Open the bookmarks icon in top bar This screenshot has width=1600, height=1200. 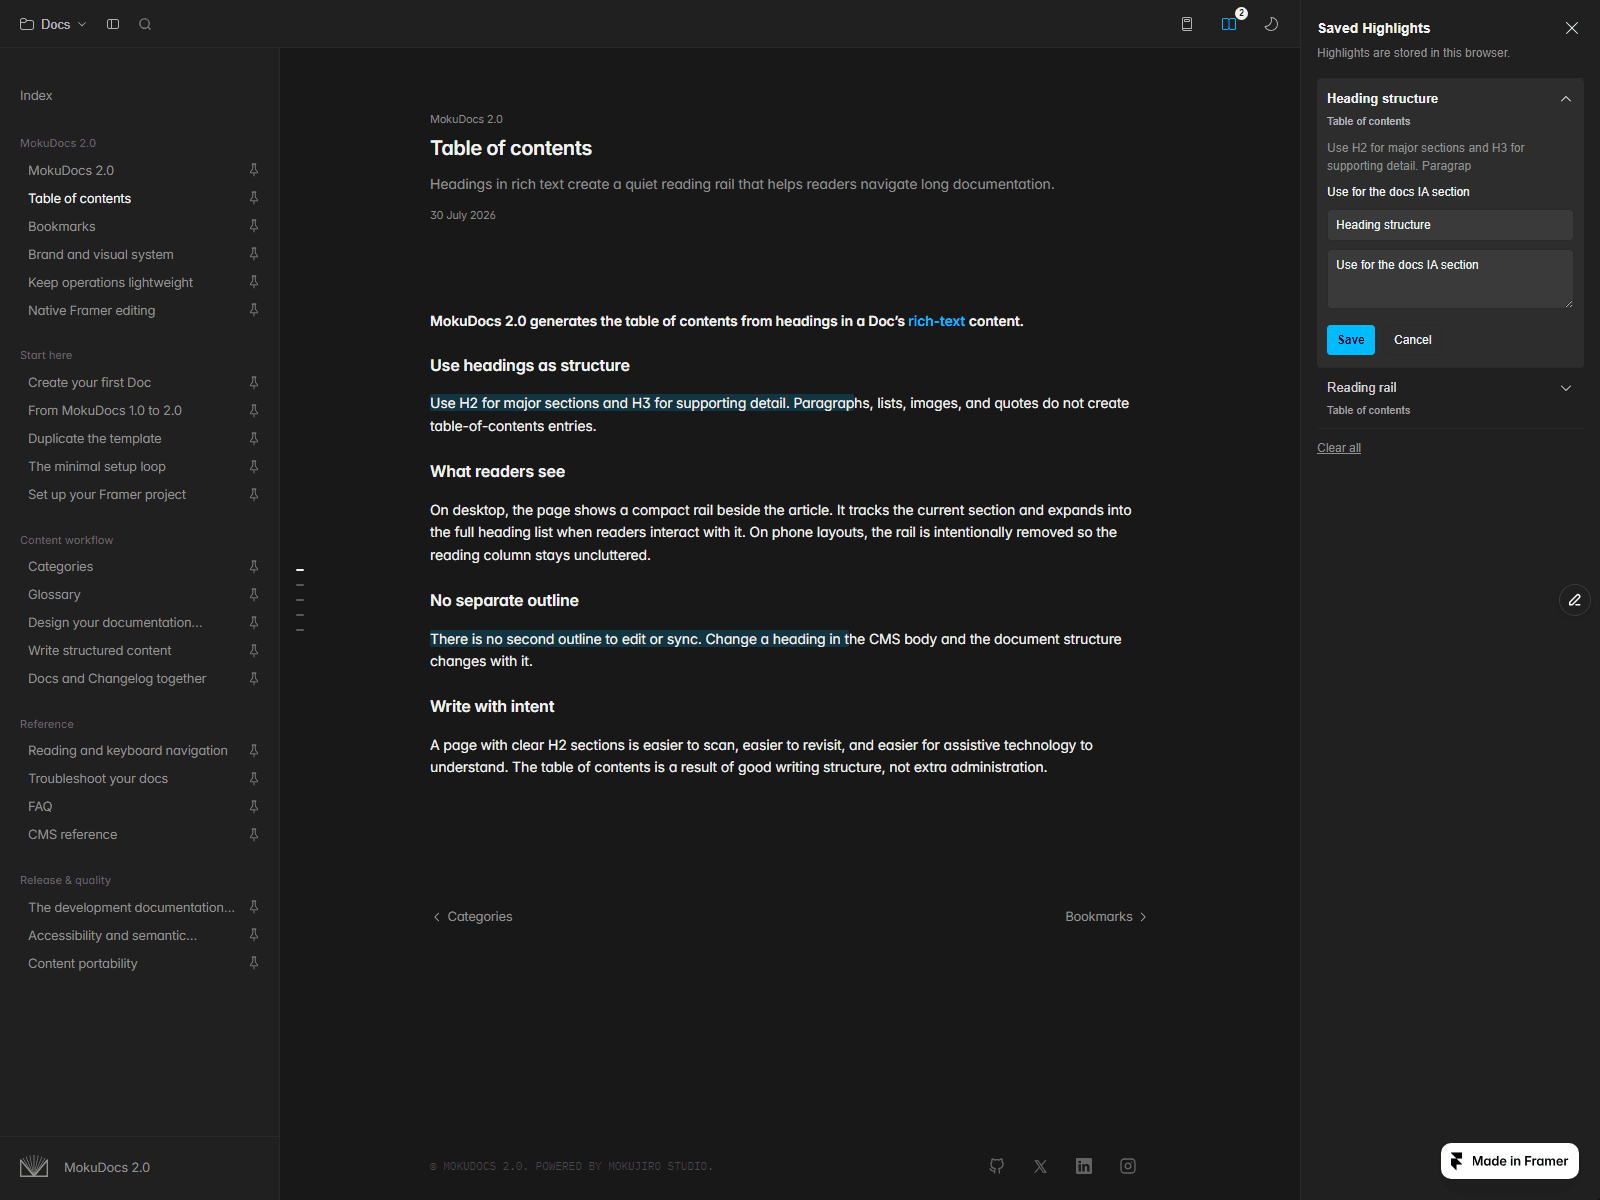pos(1187,24)
